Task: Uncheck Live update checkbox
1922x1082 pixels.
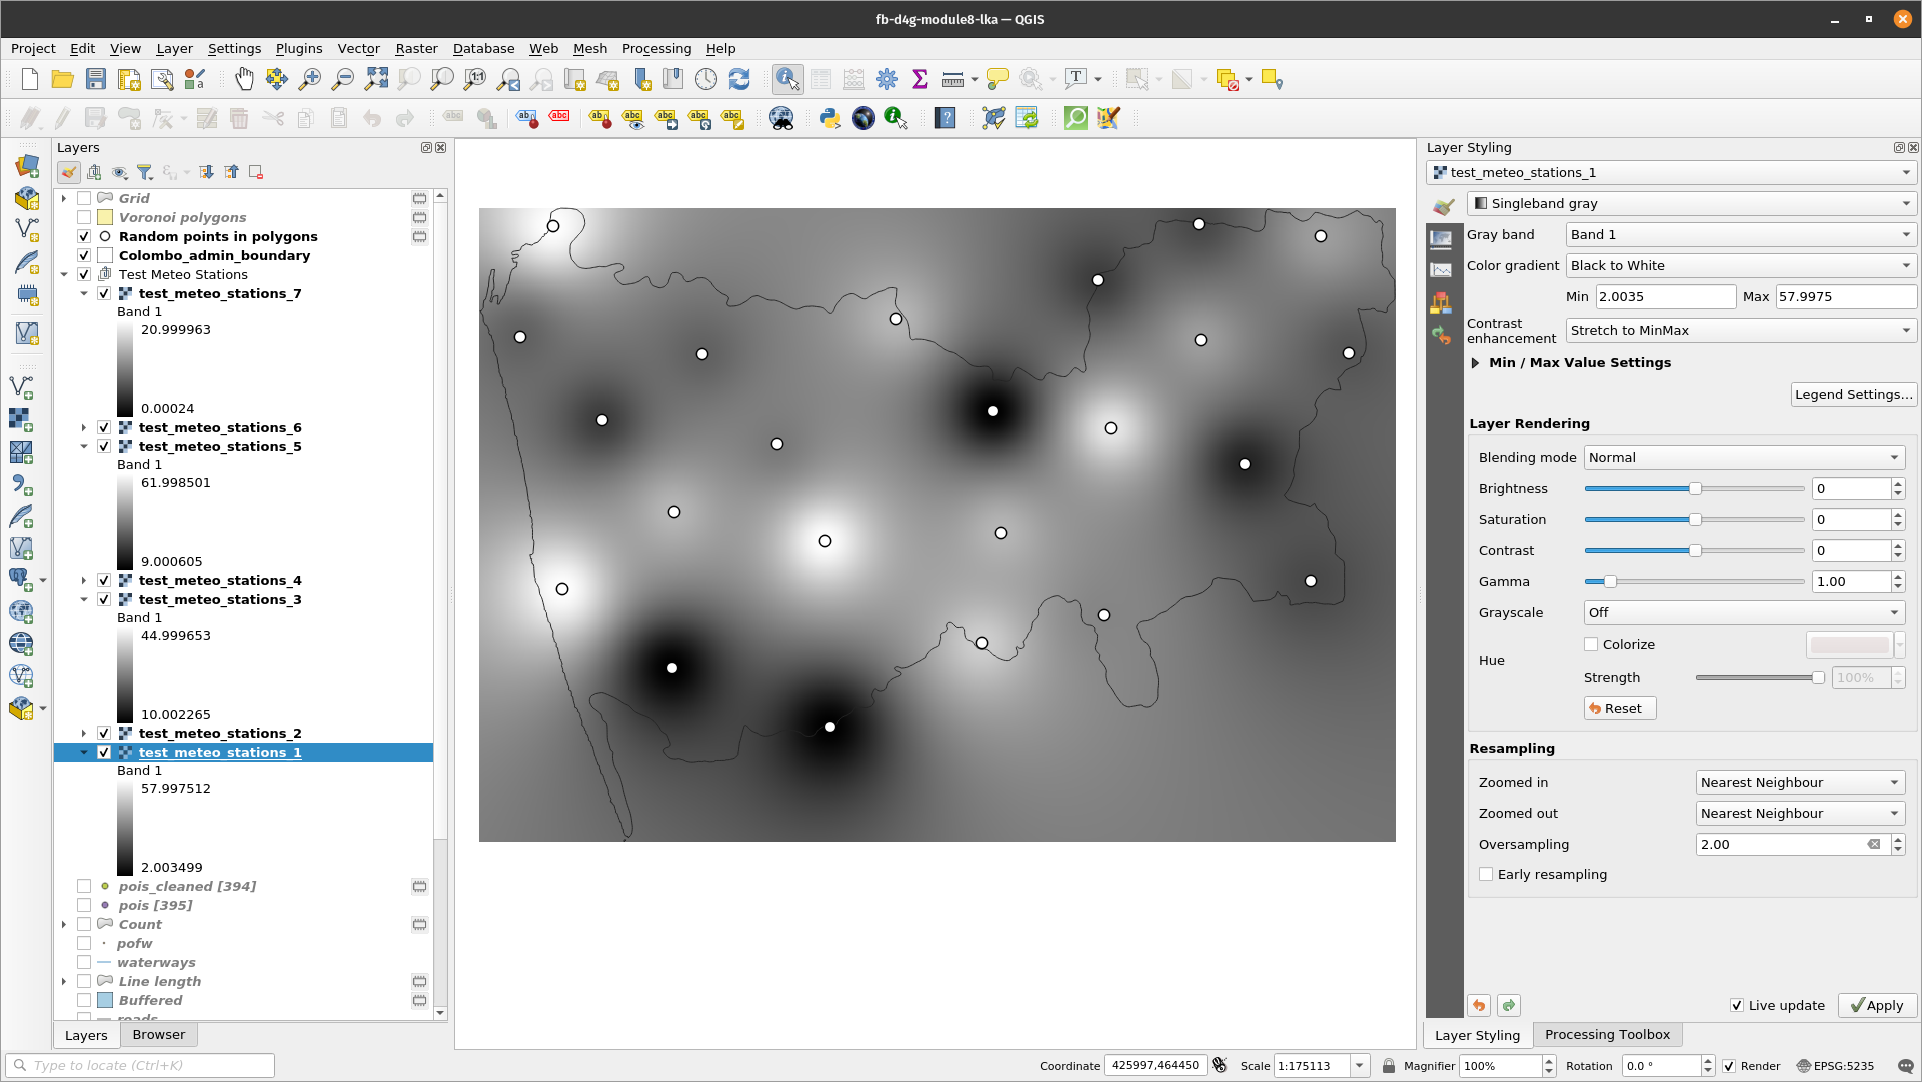Action: (x=1737, y=1005)
